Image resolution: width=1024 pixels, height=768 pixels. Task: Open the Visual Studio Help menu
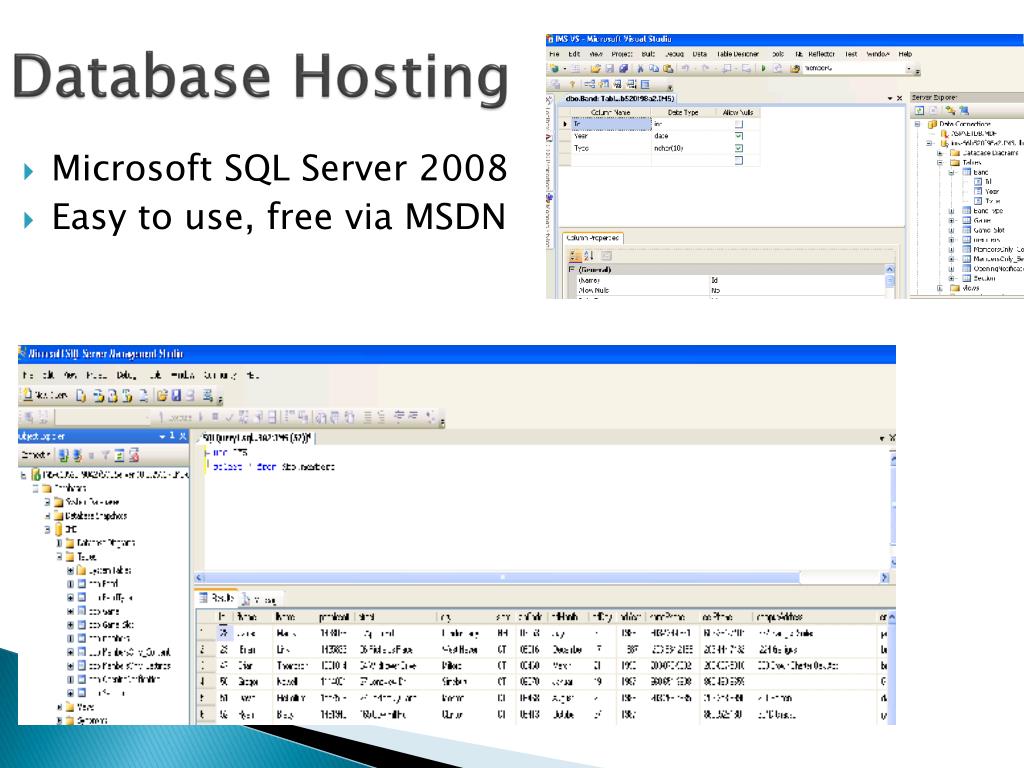tap(905, 54)
